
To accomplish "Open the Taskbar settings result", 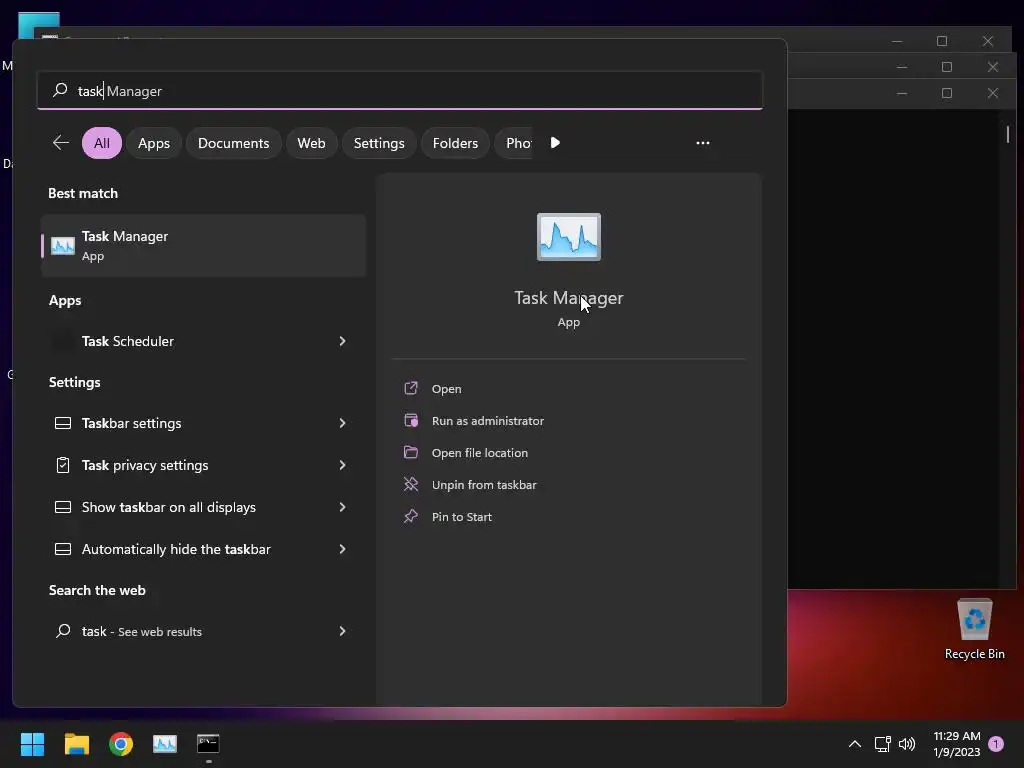I will point(203,423).
